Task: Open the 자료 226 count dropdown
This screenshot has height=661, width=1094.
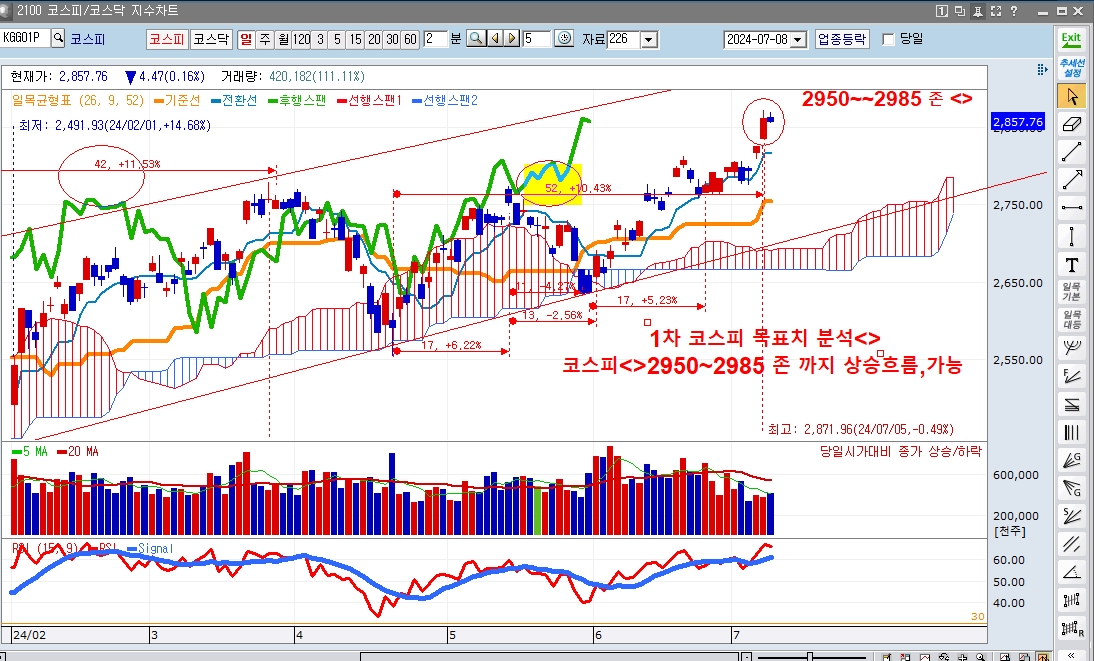Action: pos(649,40)
